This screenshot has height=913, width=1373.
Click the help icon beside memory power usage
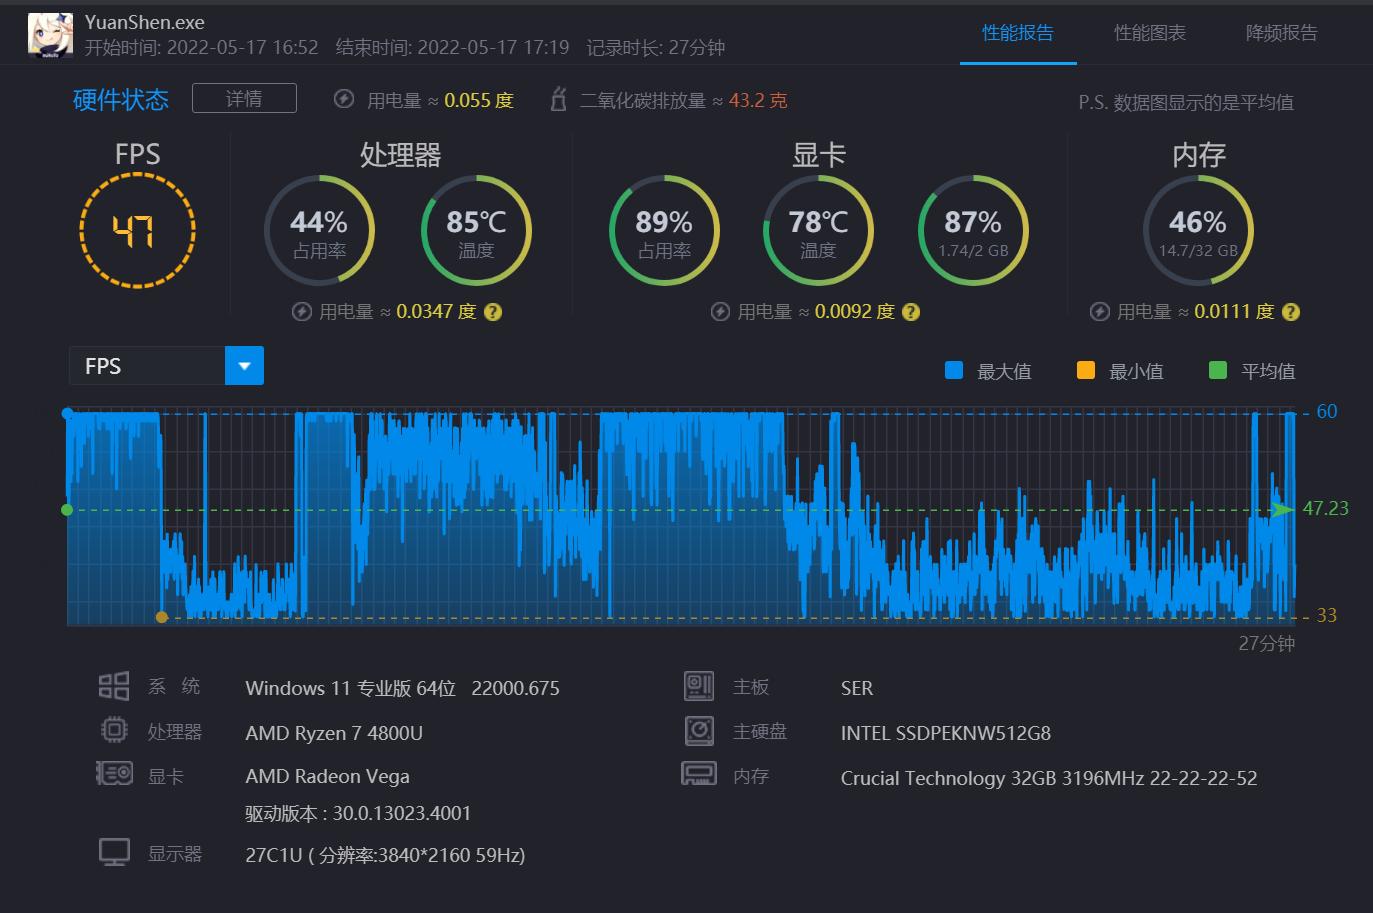1291,312
